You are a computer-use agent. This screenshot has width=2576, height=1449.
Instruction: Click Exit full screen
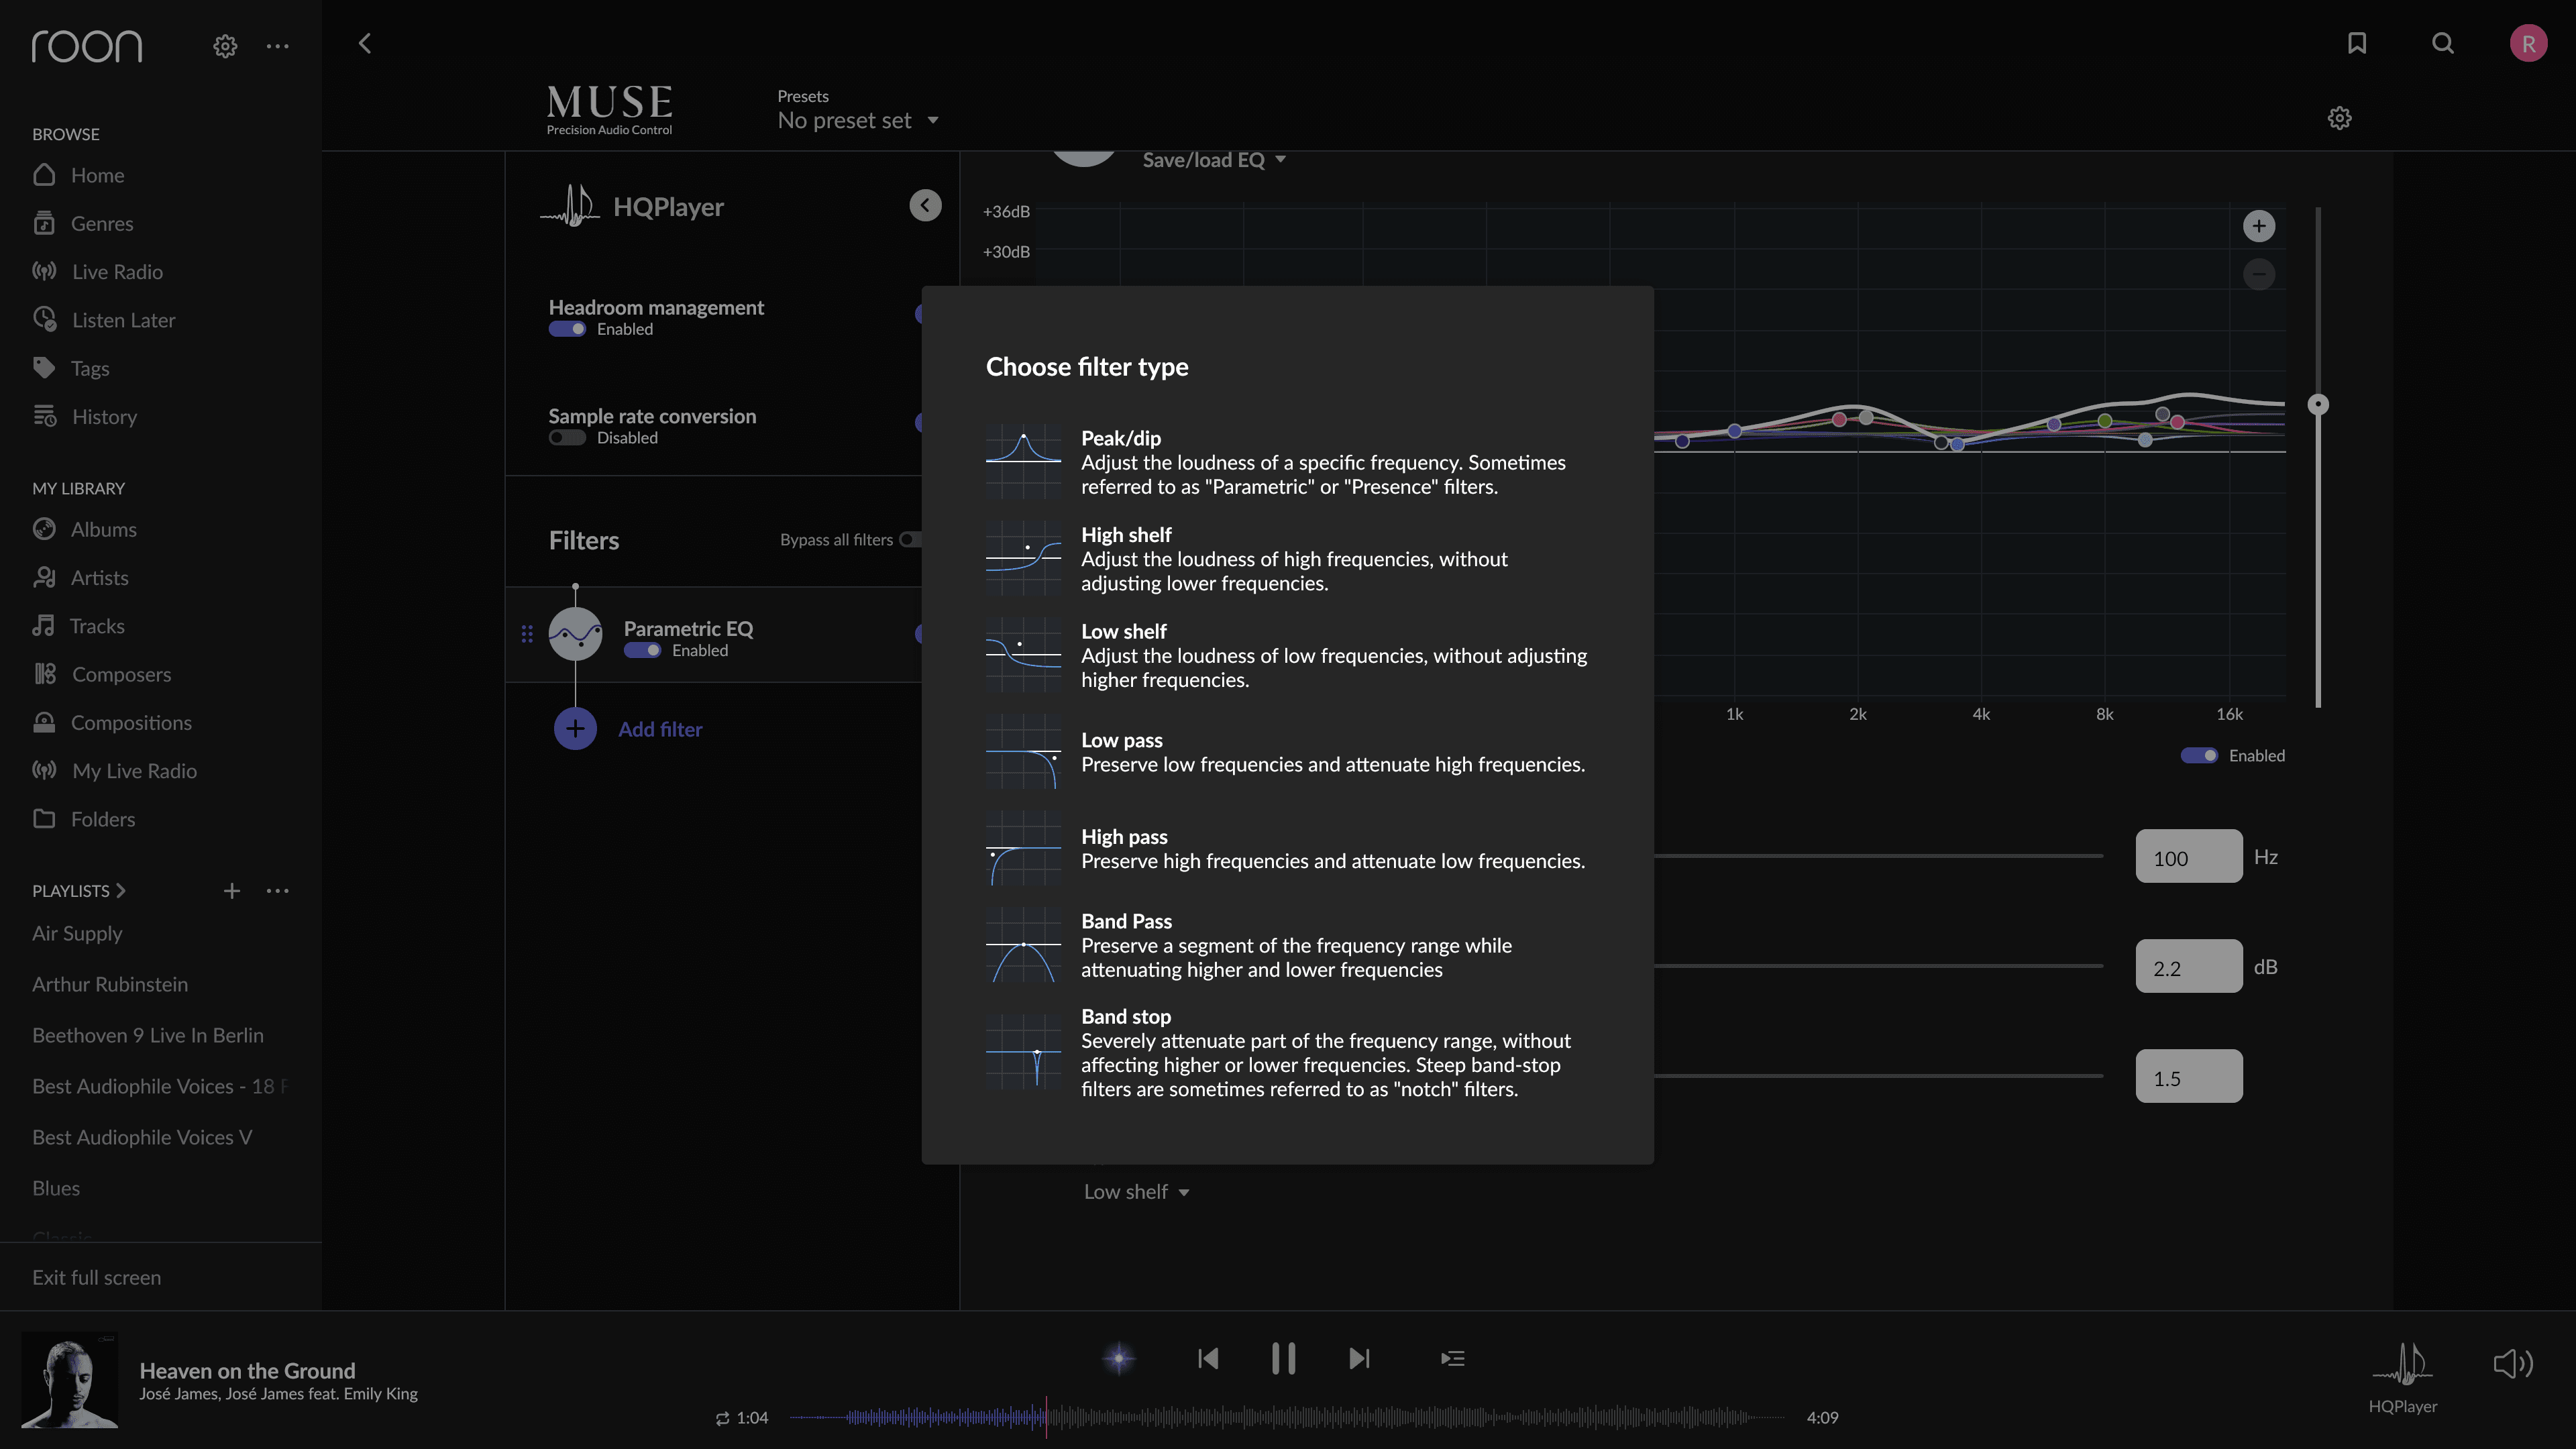(96, 1277)
